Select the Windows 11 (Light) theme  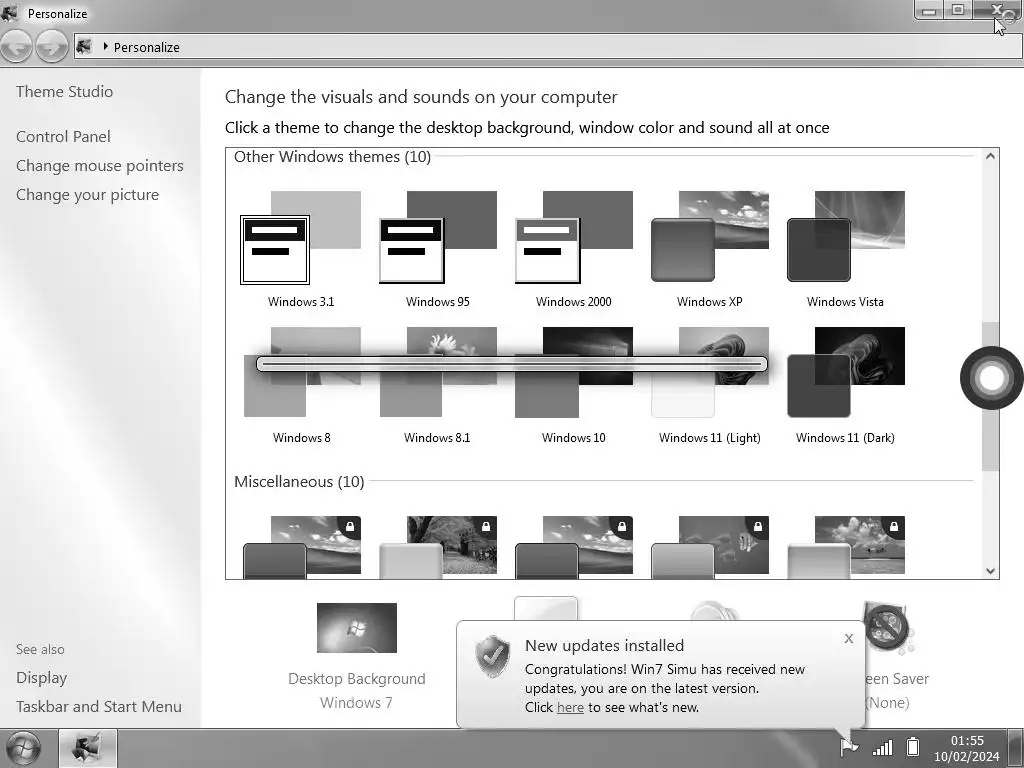coord(709,385)
